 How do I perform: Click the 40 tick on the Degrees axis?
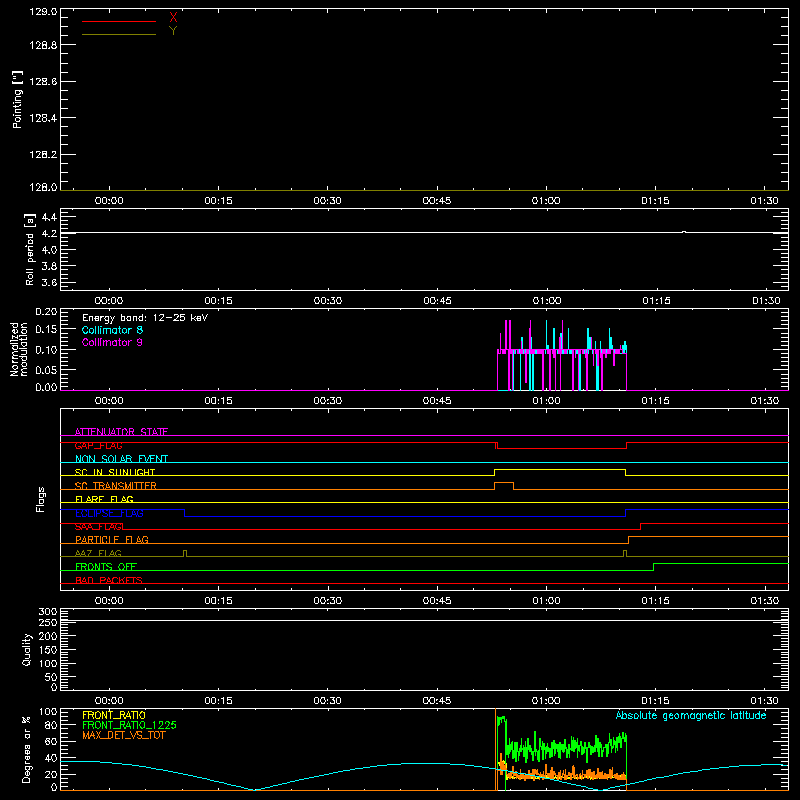click(51, 758)
